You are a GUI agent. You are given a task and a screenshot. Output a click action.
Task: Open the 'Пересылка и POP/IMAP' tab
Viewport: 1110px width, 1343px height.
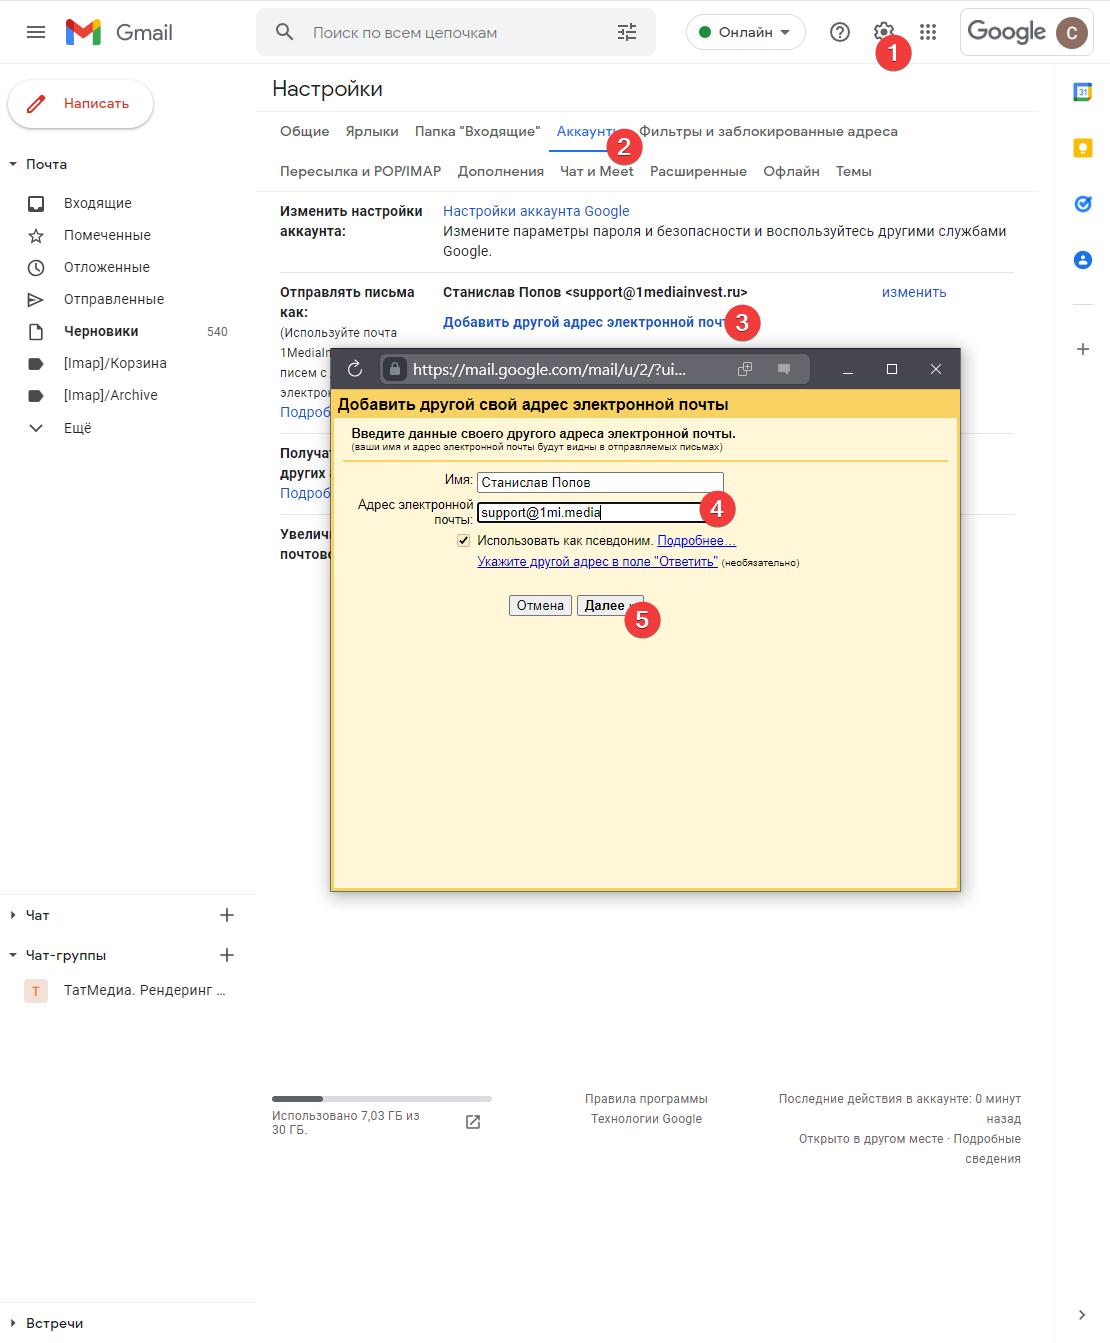(360, 171)
